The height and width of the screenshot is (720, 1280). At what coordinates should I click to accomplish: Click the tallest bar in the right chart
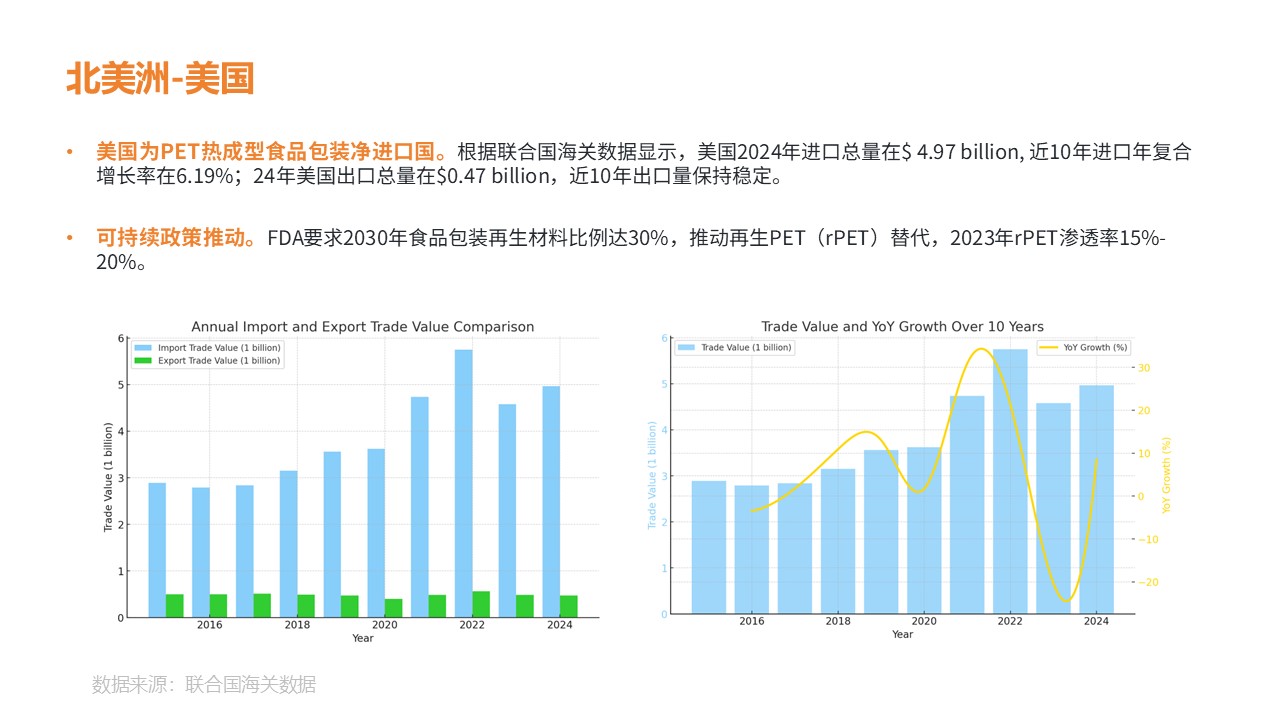(1010, 481)
